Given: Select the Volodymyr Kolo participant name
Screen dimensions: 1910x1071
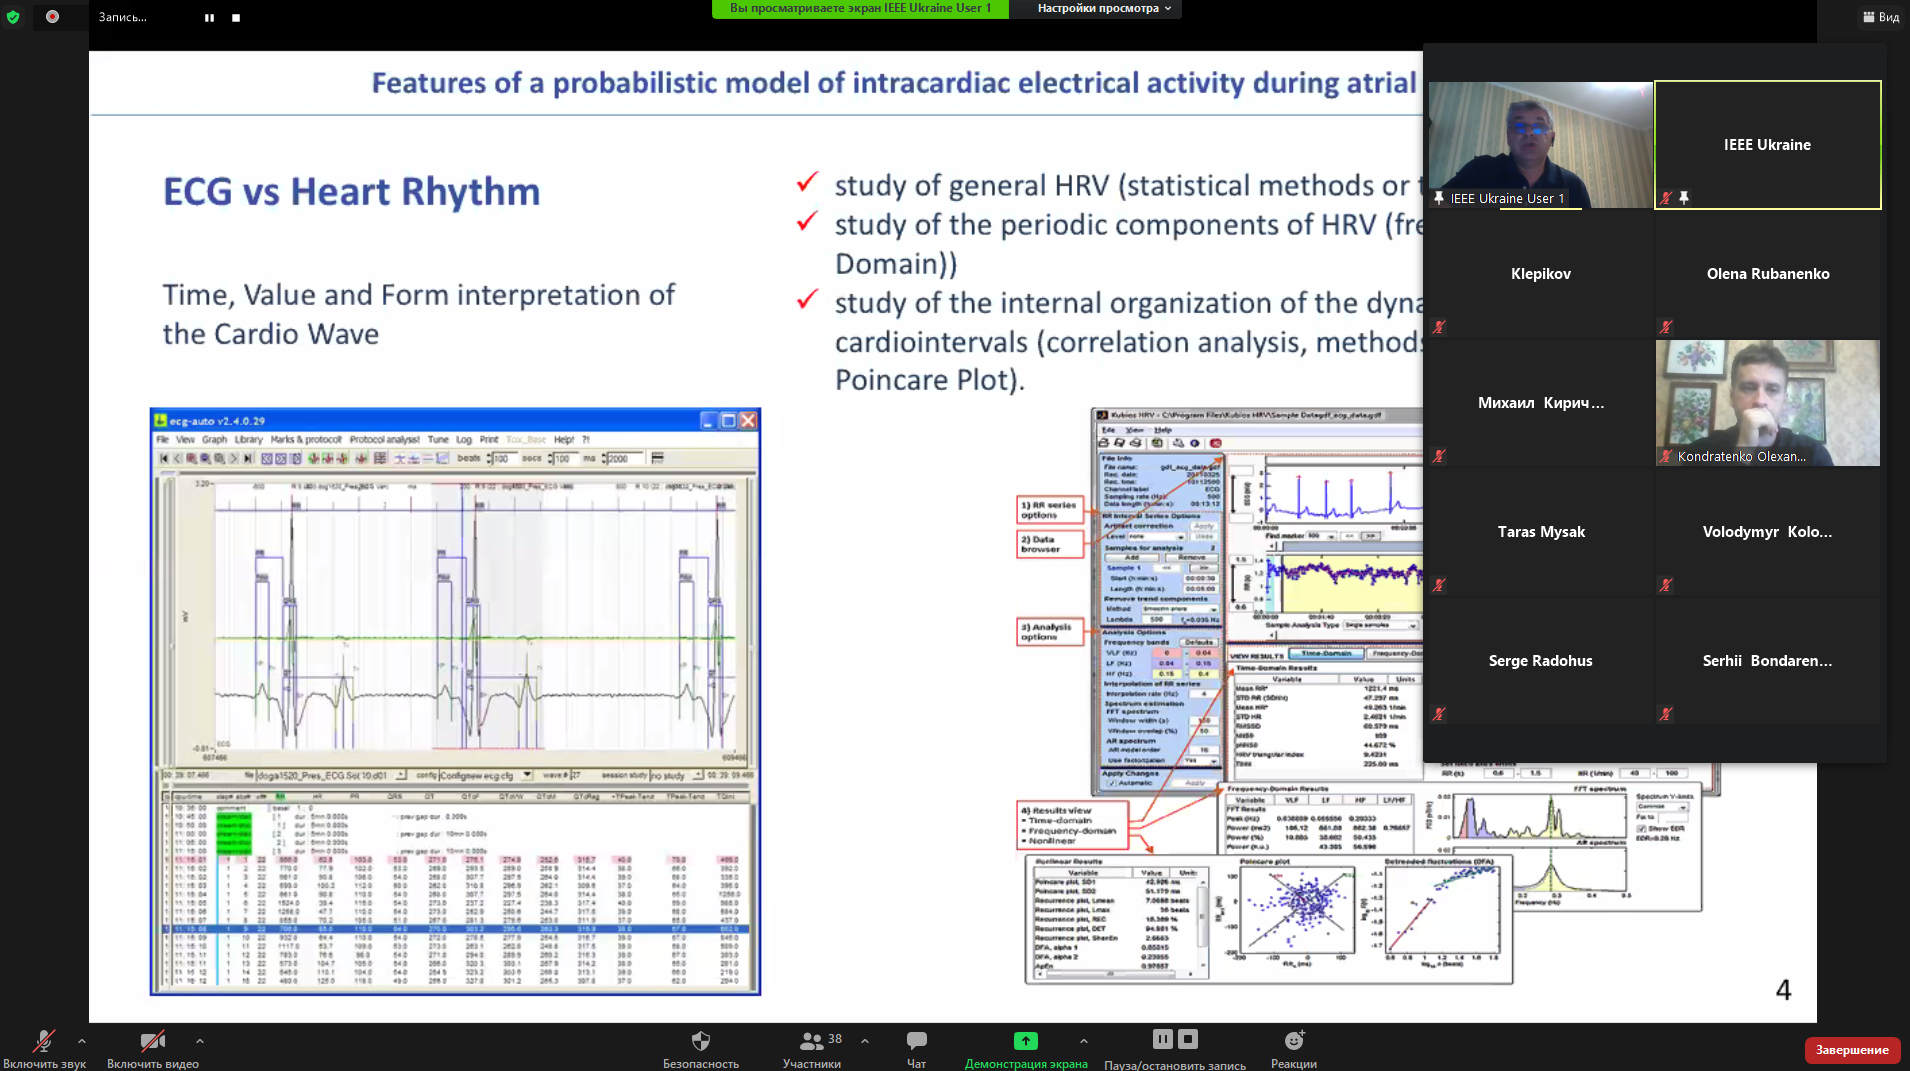Looking at the screenshot, I should coord(1767,532).
